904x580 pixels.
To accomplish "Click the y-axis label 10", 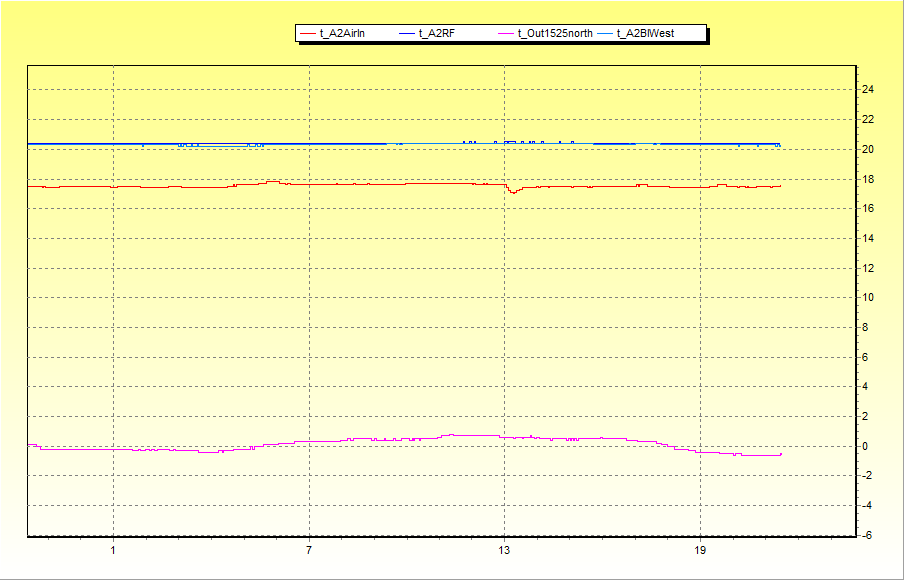I will point(868,297).
